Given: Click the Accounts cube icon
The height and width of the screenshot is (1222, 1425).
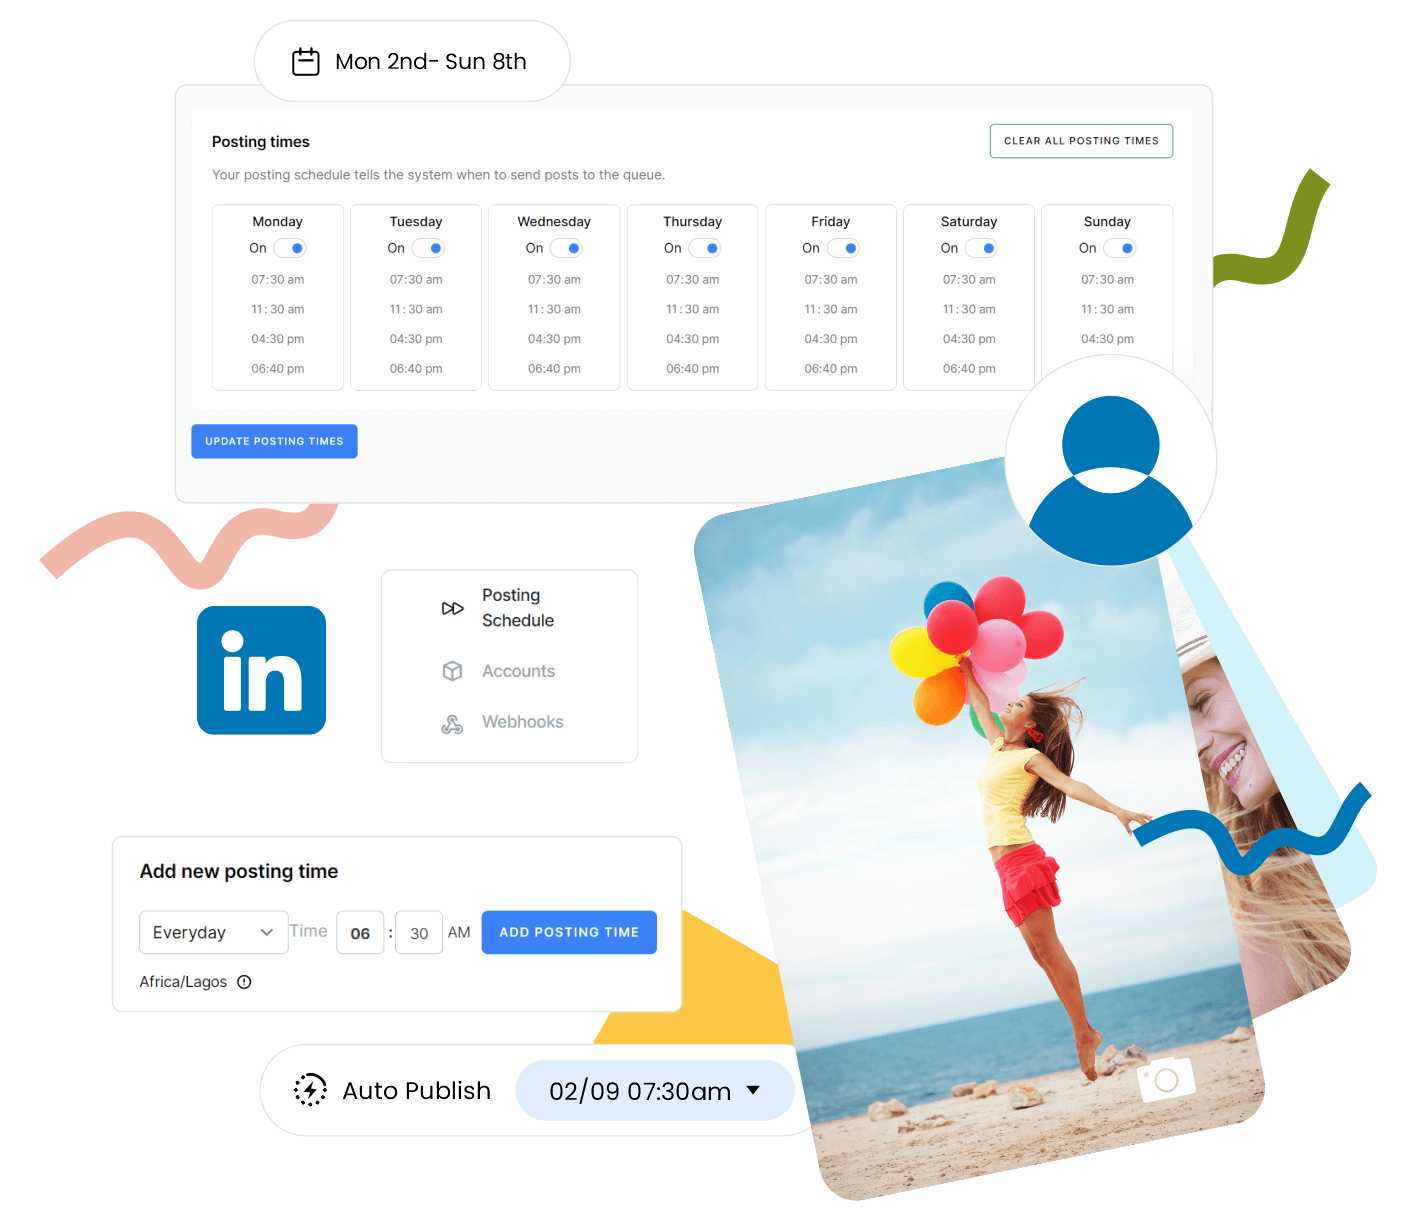Looking at the screenshot, I should 452,671.
